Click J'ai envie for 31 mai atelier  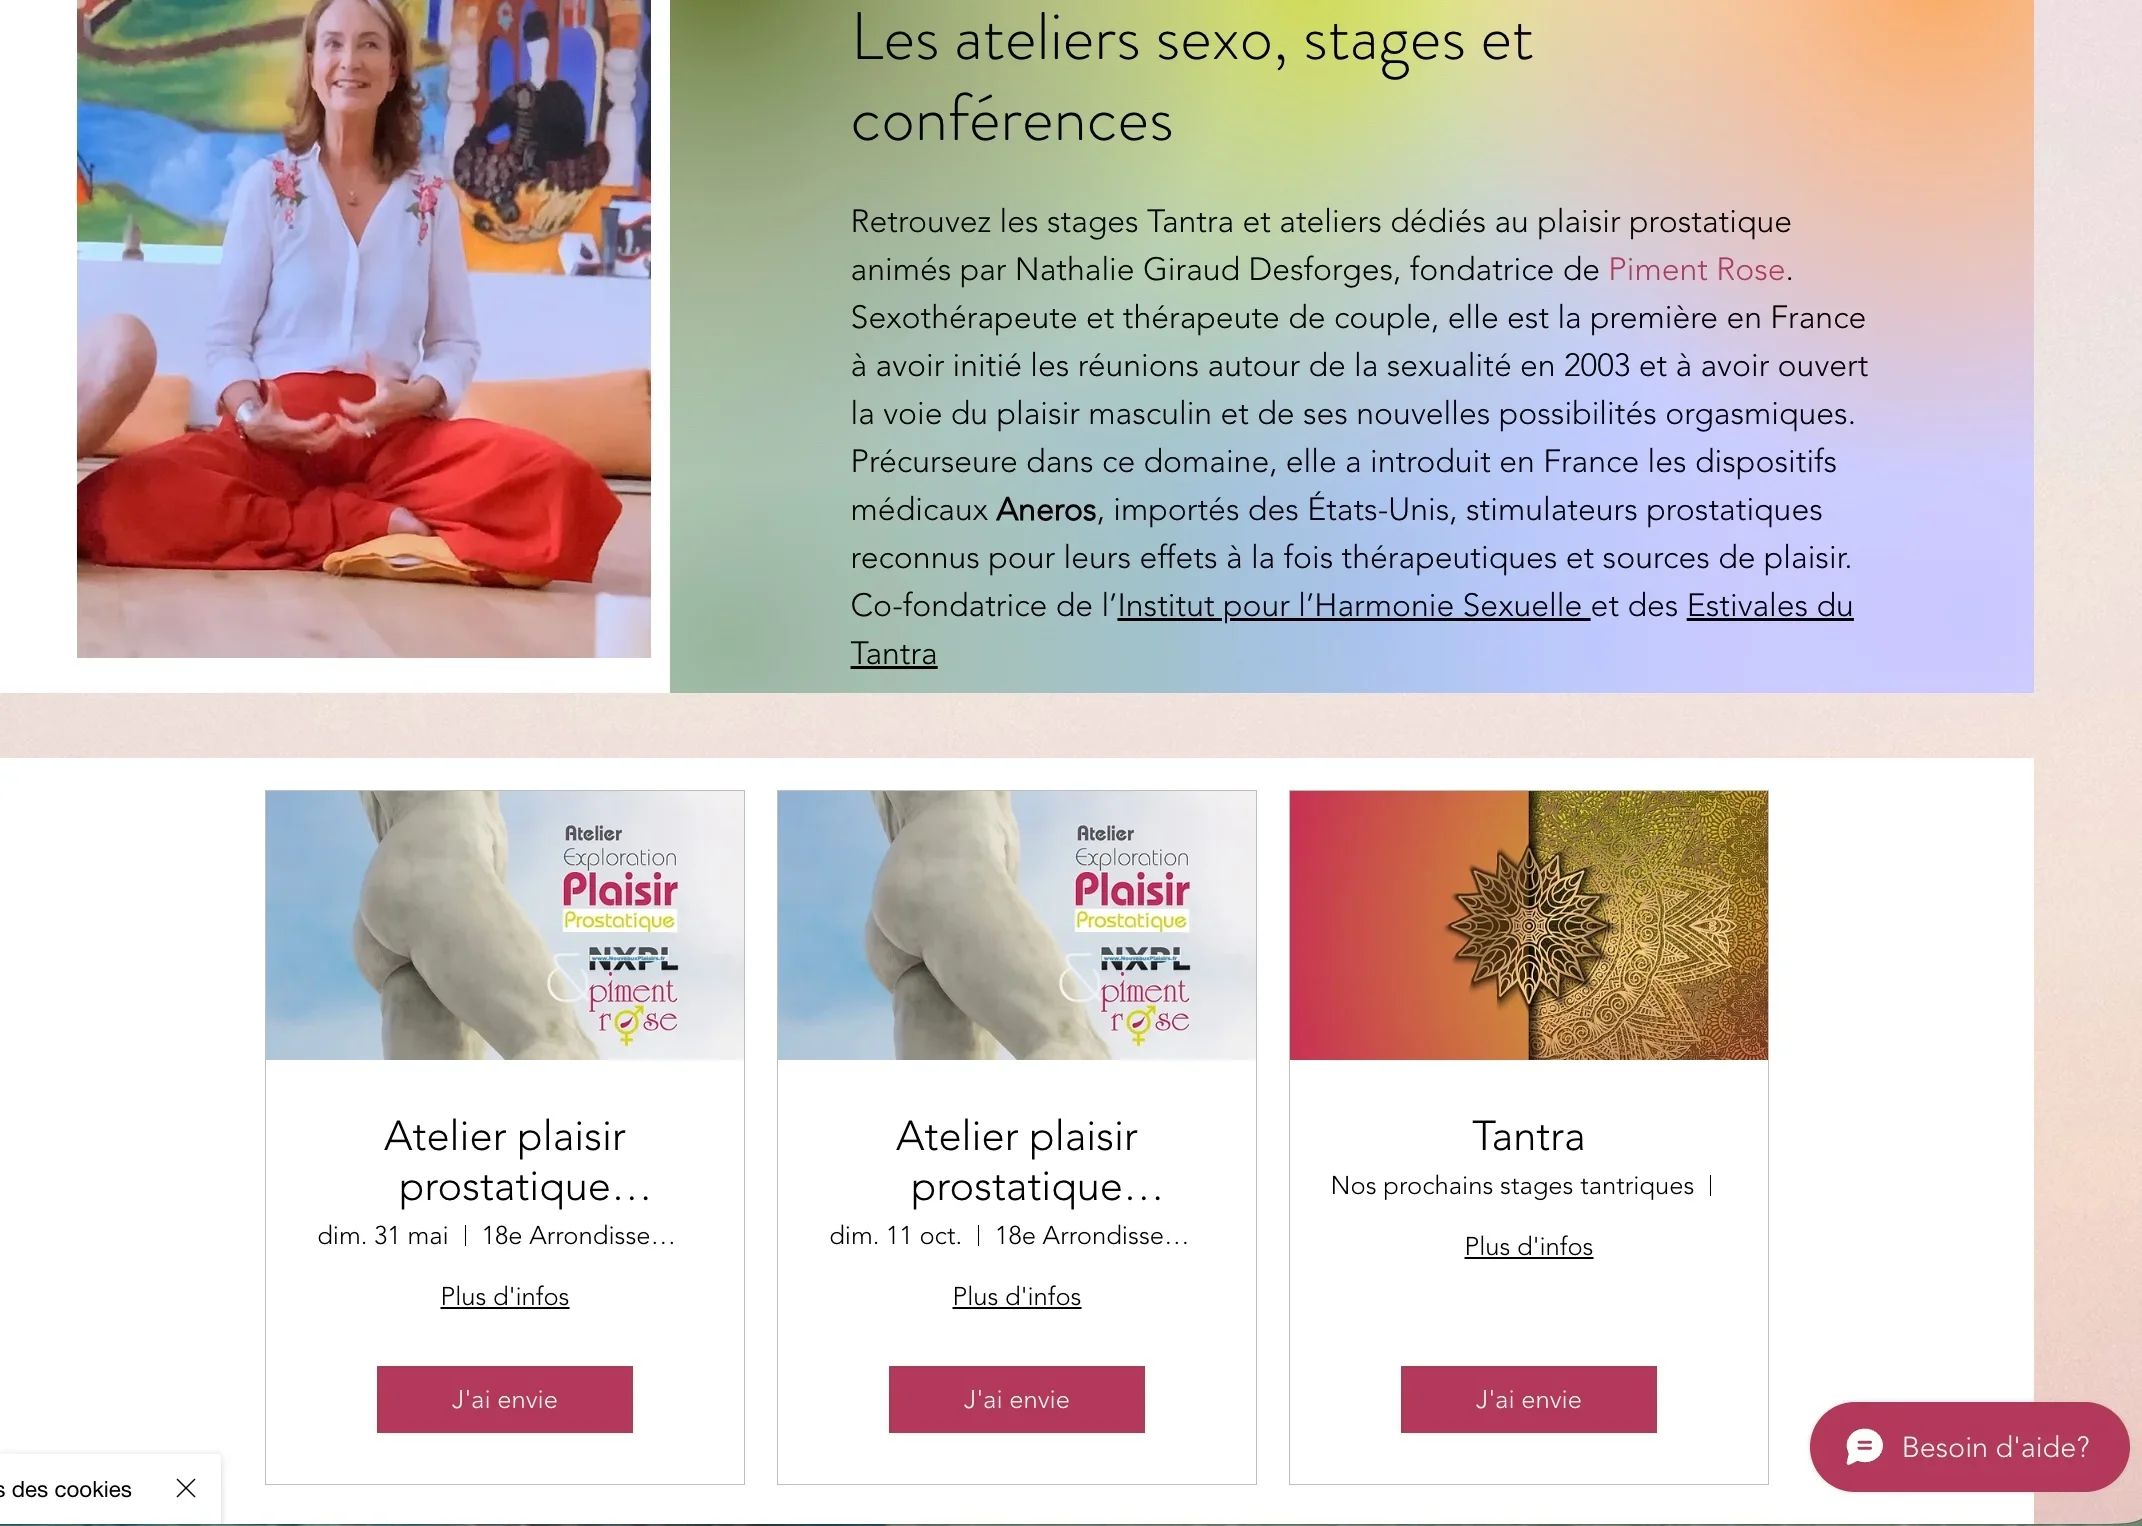(x=505, y=1399)
